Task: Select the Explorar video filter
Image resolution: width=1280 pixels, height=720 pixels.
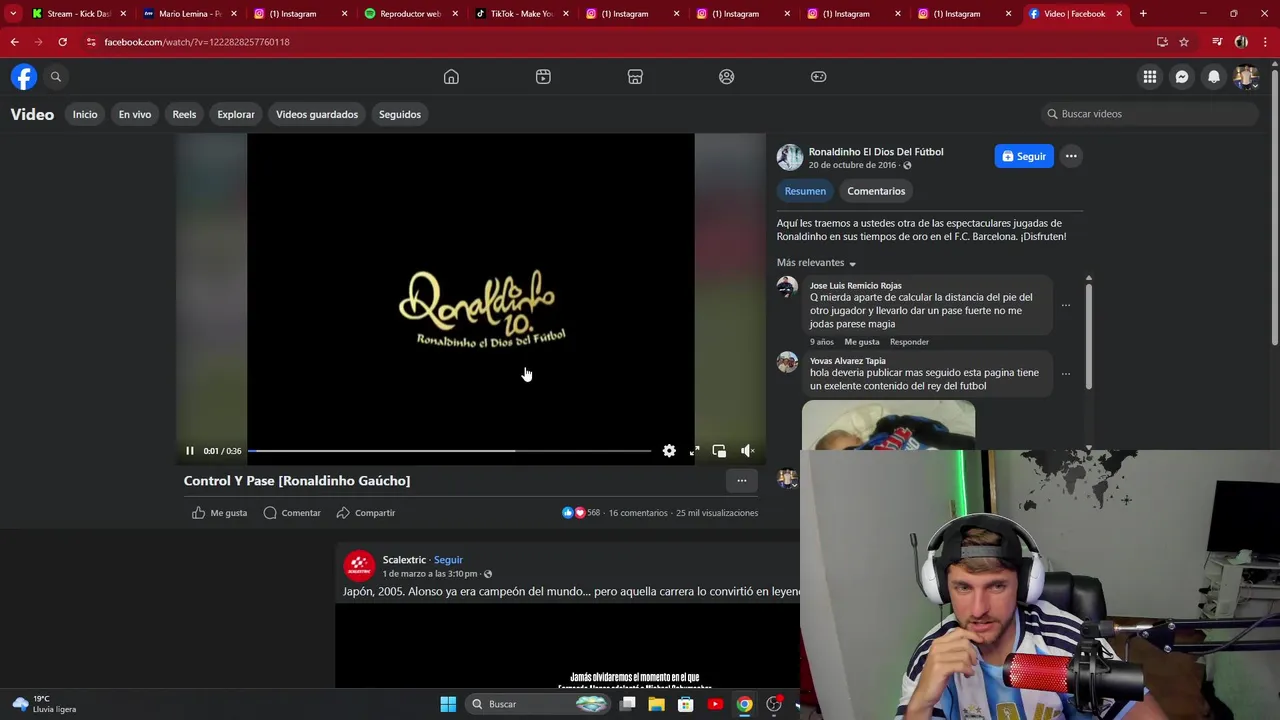Action: point(236,114)
